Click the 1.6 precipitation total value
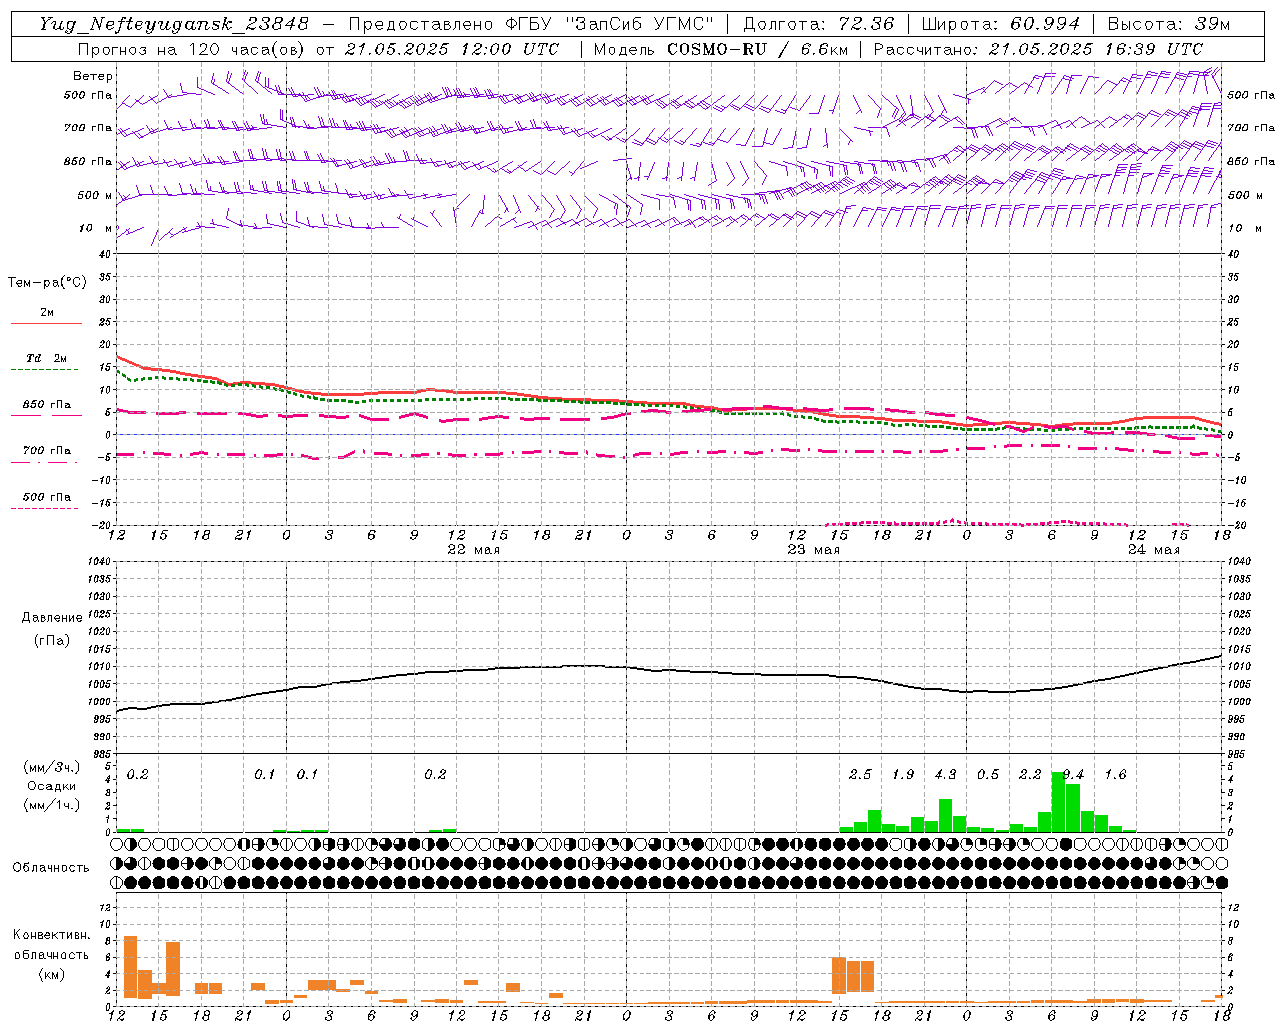This screenshot has width=1280, height=1024. pyautogui.click(x=1115, y=775)
